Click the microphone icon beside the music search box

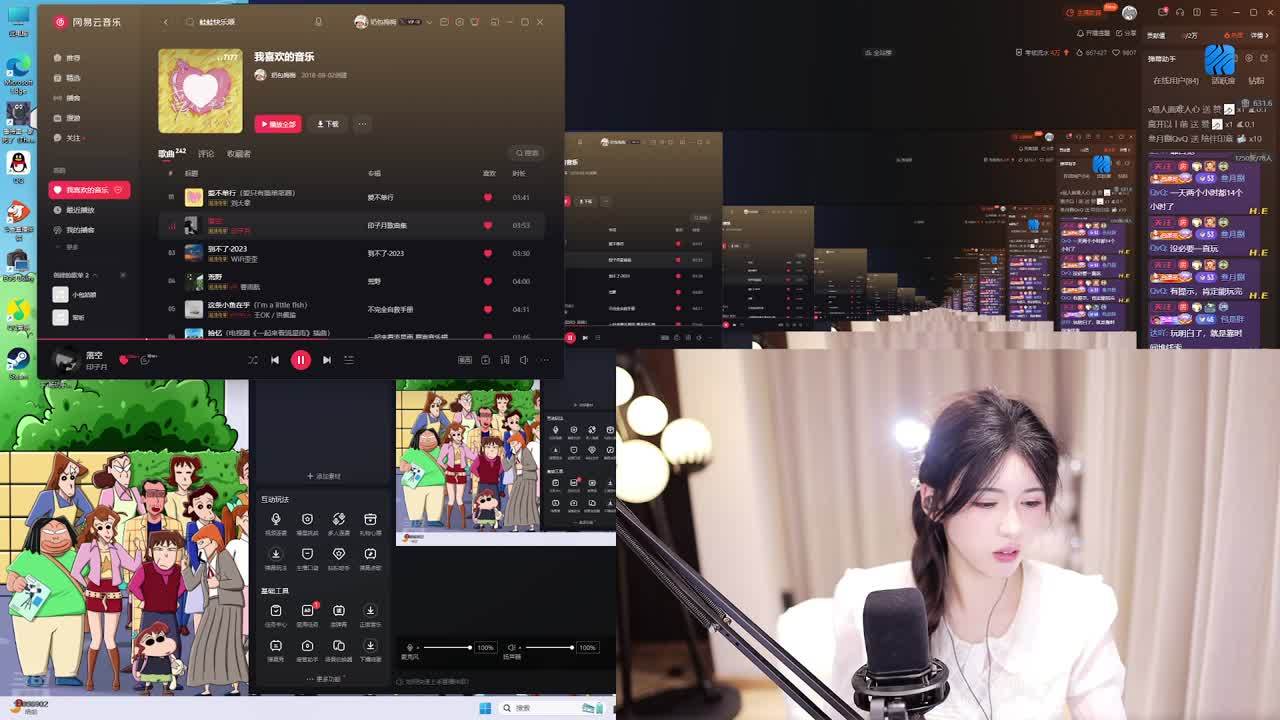(318, 22)
